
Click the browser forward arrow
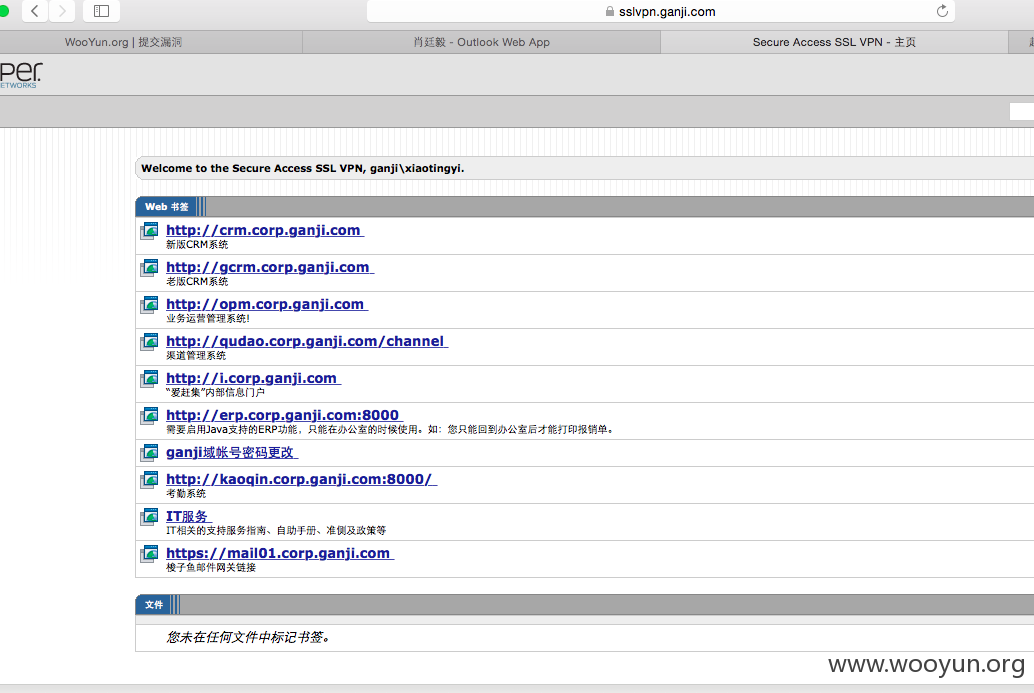[x=62, y=11]
